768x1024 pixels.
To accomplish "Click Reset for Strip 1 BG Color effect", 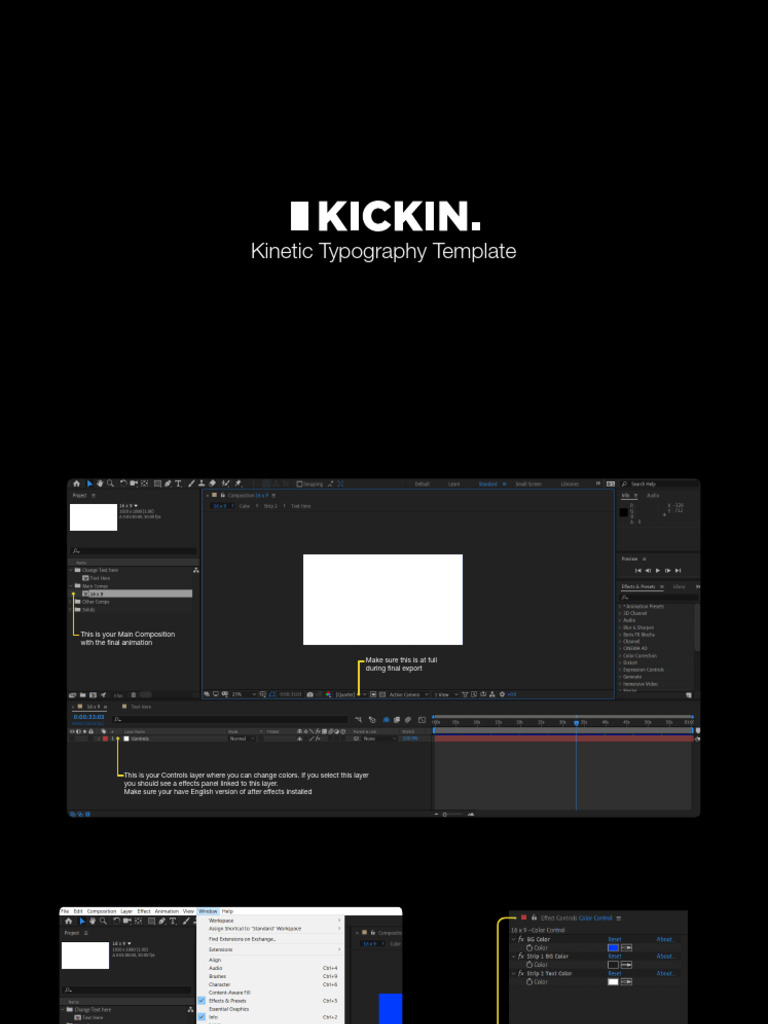I will pos(615,956).
